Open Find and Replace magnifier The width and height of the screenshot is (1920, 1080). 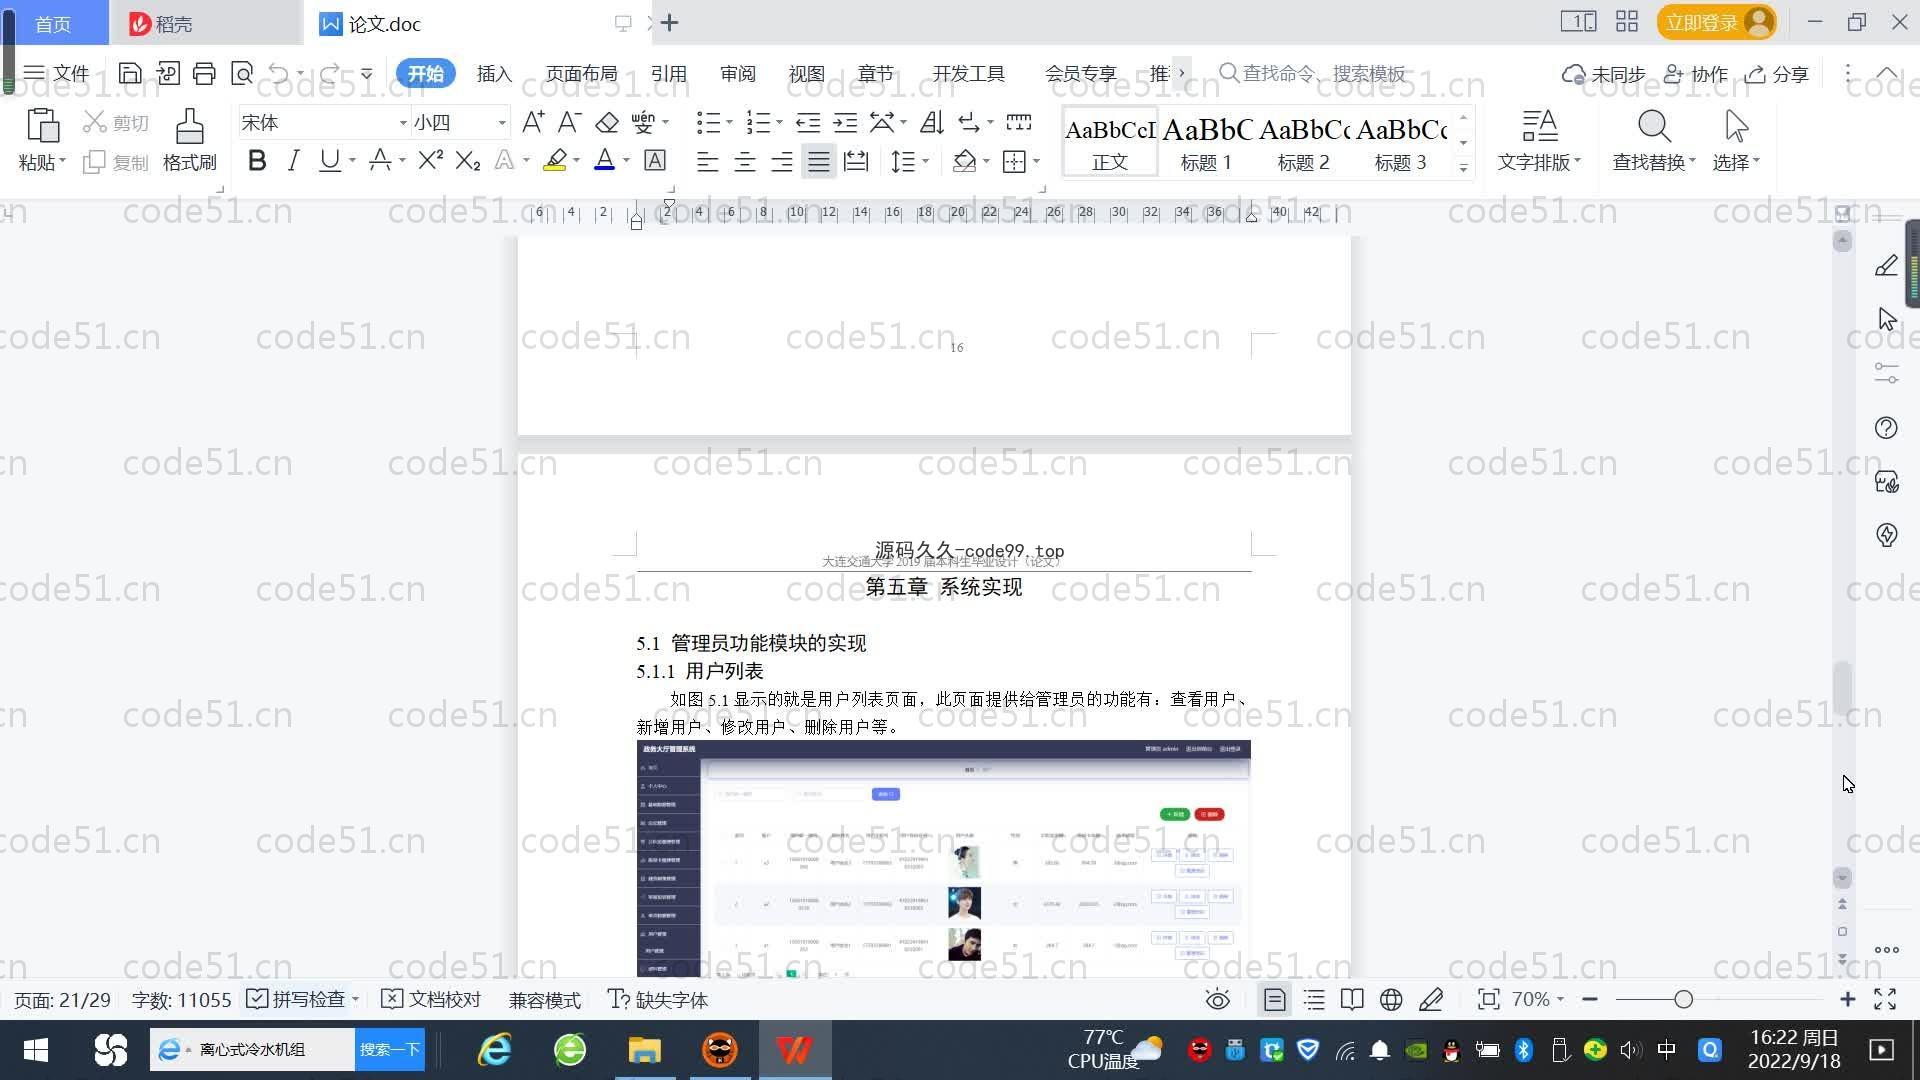pos(1654,127)
